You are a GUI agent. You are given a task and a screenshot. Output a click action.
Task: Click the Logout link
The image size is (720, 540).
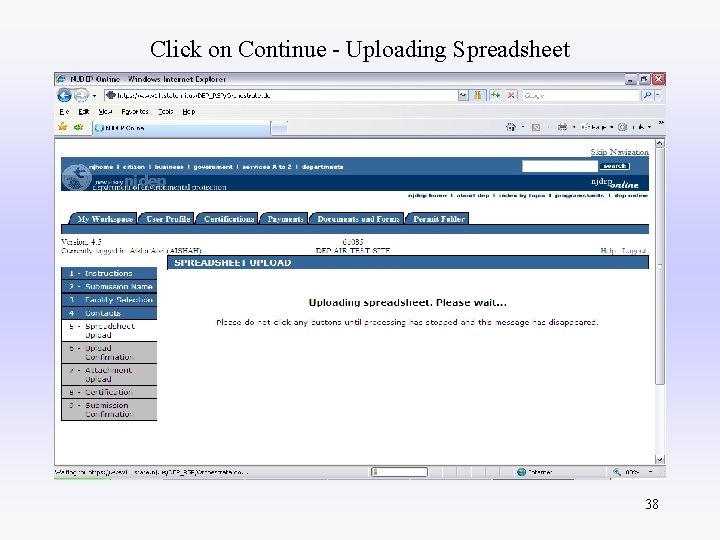point(634,251)
